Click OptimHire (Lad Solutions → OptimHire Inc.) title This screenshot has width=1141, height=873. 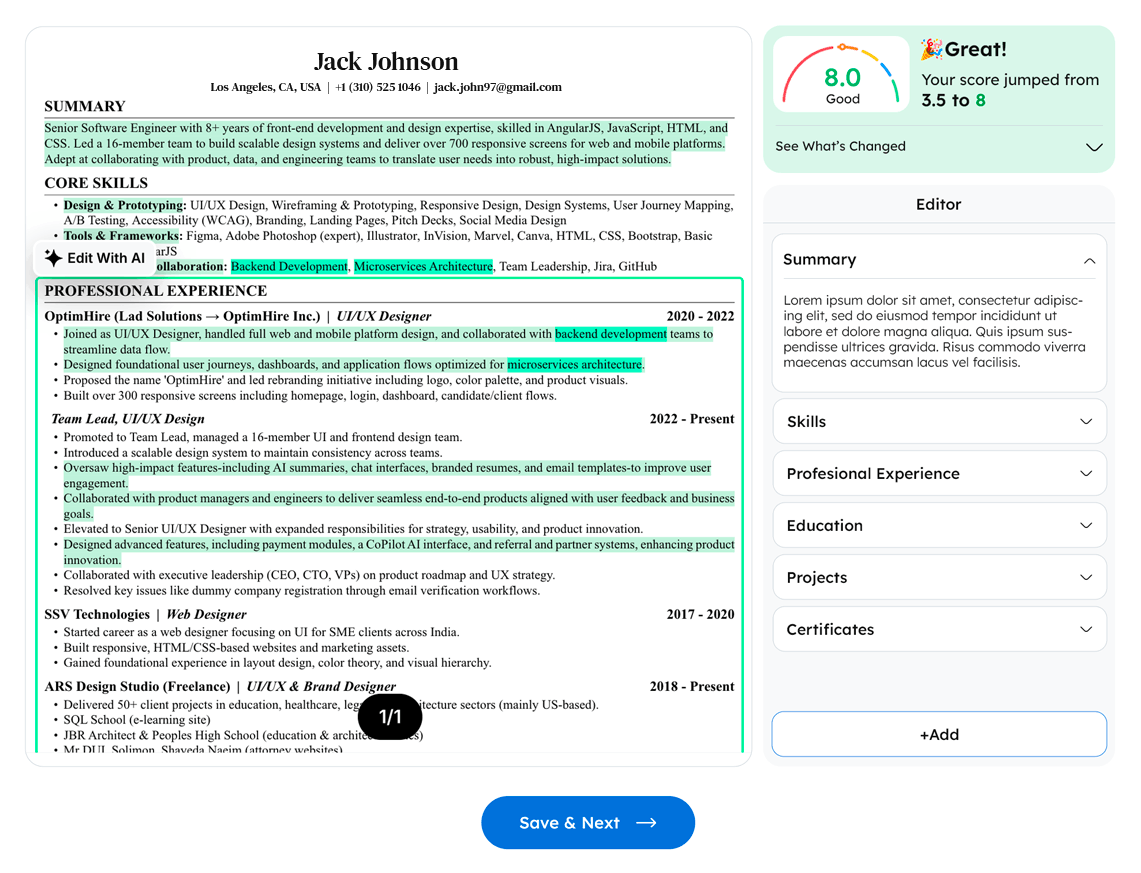(x=182, y=316)
